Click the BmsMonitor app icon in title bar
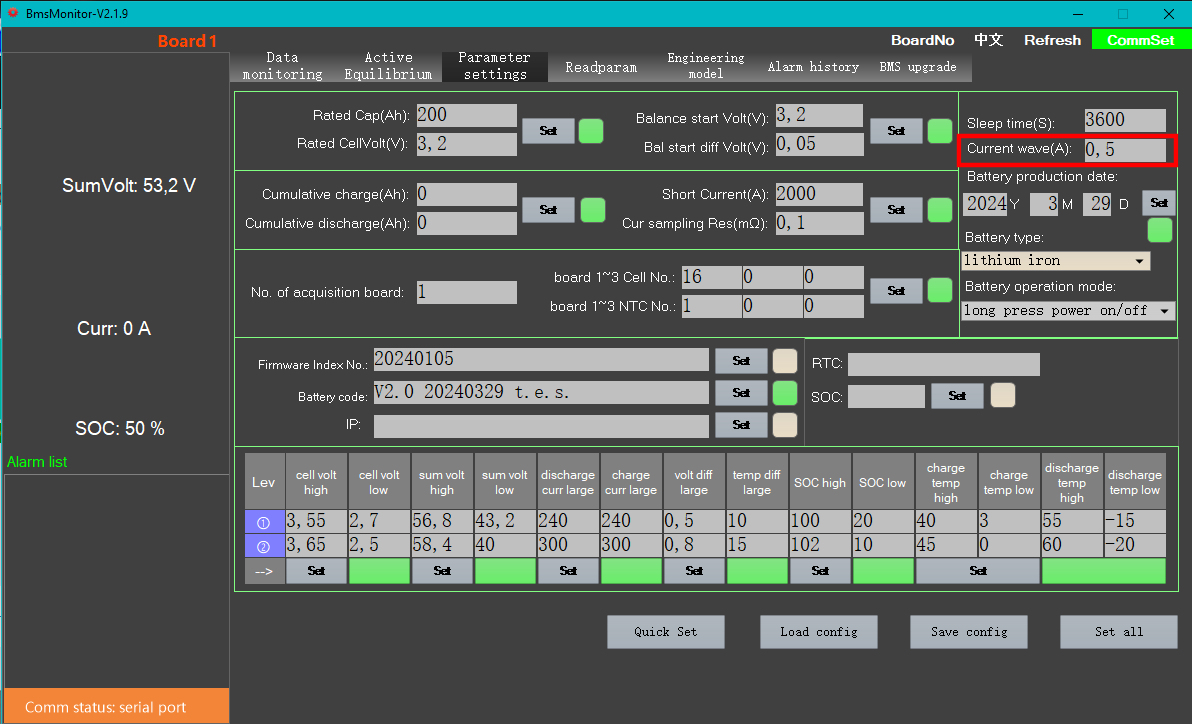 tap(13, 14)
